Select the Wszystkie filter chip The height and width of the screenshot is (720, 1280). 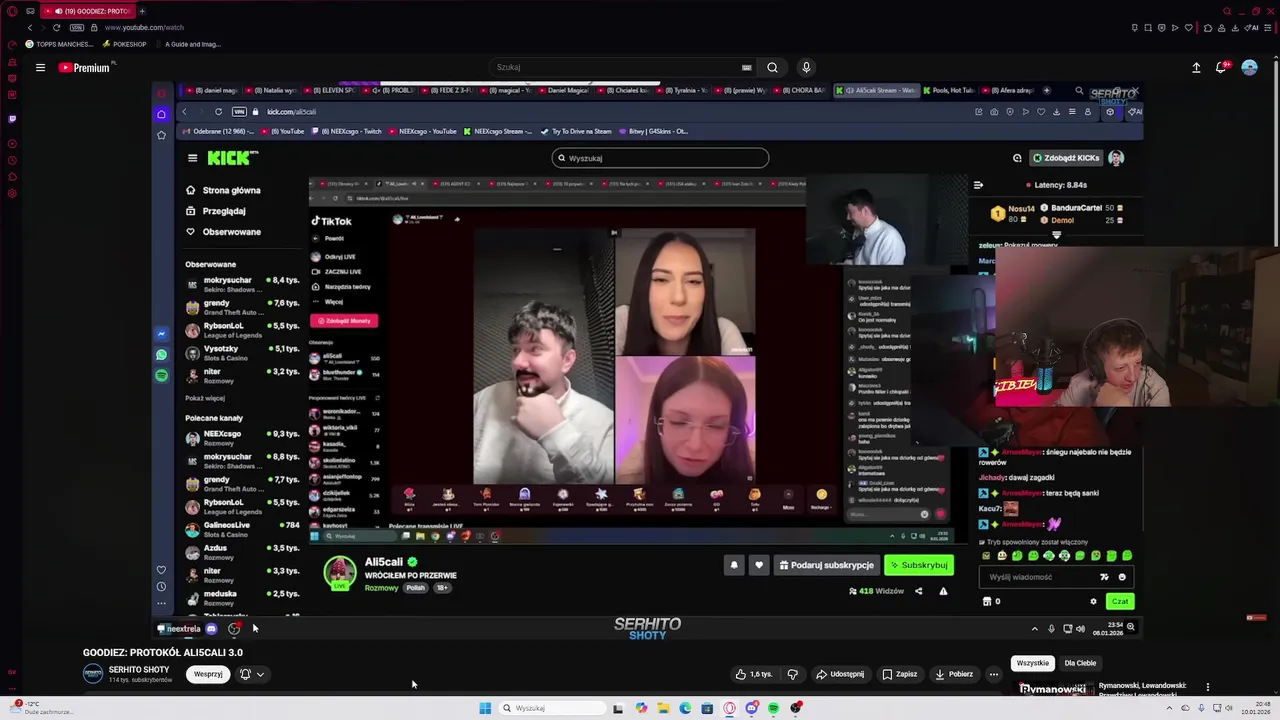(1032, 663)
